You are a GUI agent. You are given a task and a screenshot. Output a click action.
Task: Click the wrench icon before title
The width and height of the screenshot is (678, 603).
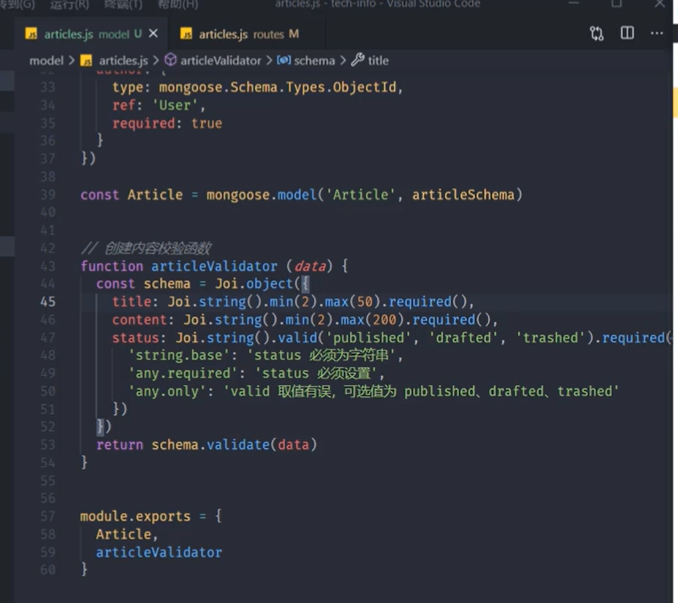click(x=358, y=60)
